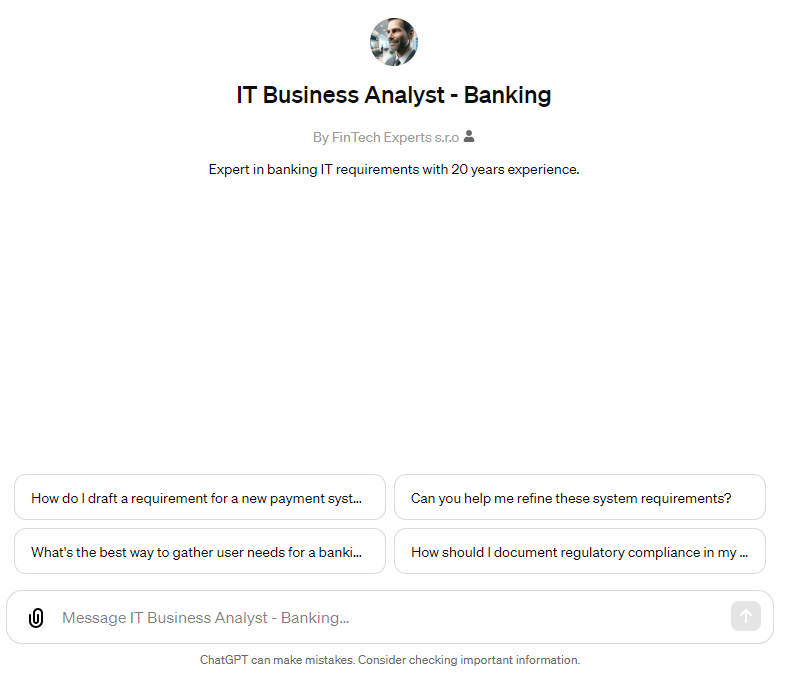Image resolution: width=788 pixels, height=675 pixels.
Task: Click the person icon beside FinTech Experts
Action: (x=469, y=136)
